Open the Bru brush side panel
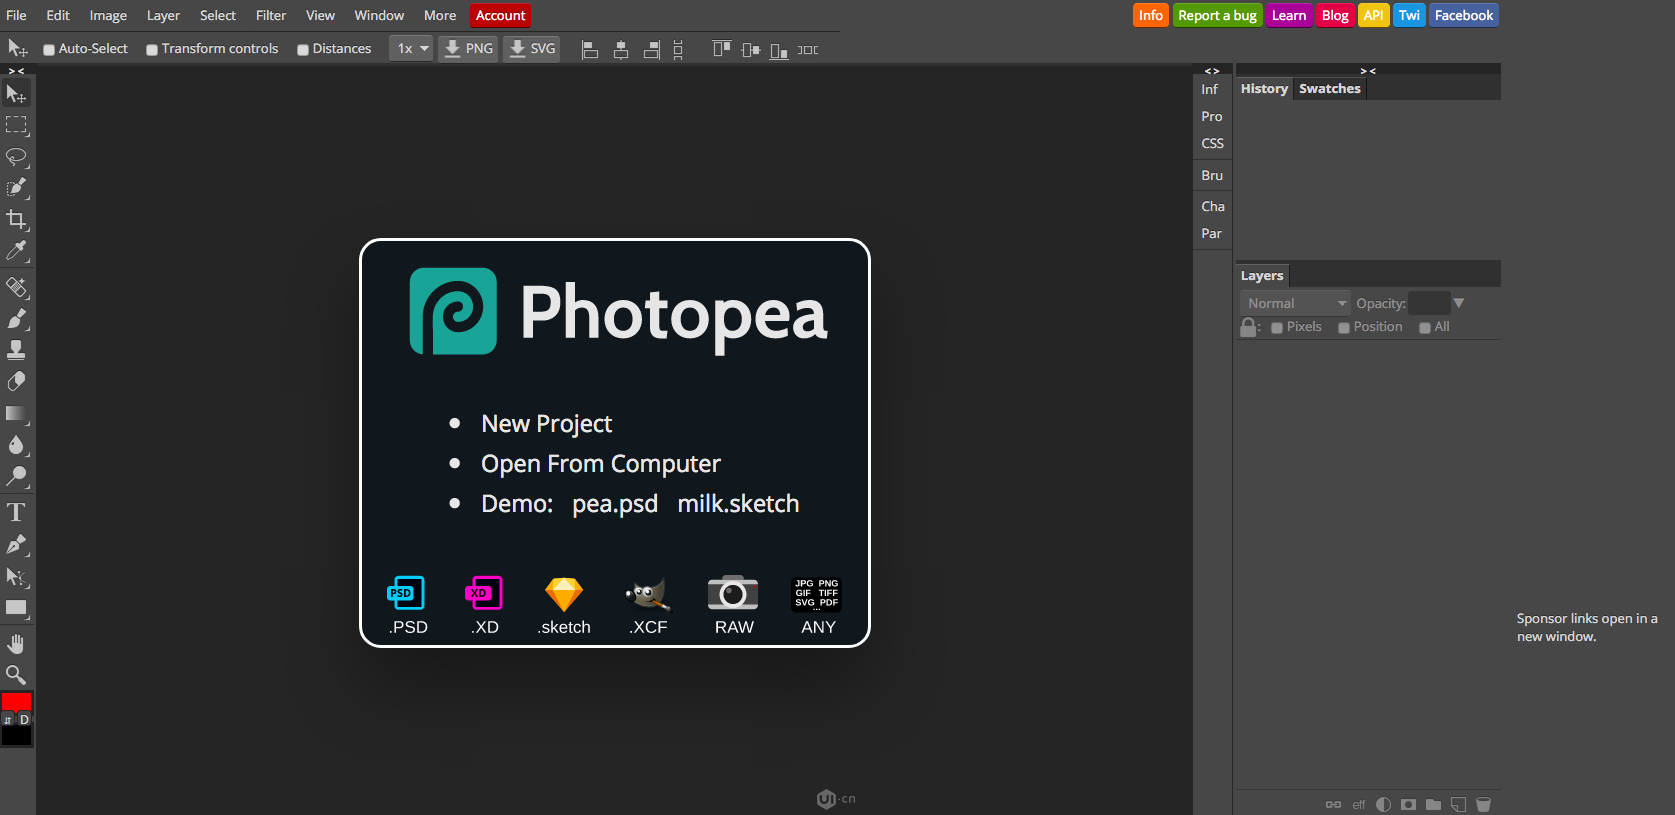This screenshot has width=1675, height=815. tap(1212, 175)
